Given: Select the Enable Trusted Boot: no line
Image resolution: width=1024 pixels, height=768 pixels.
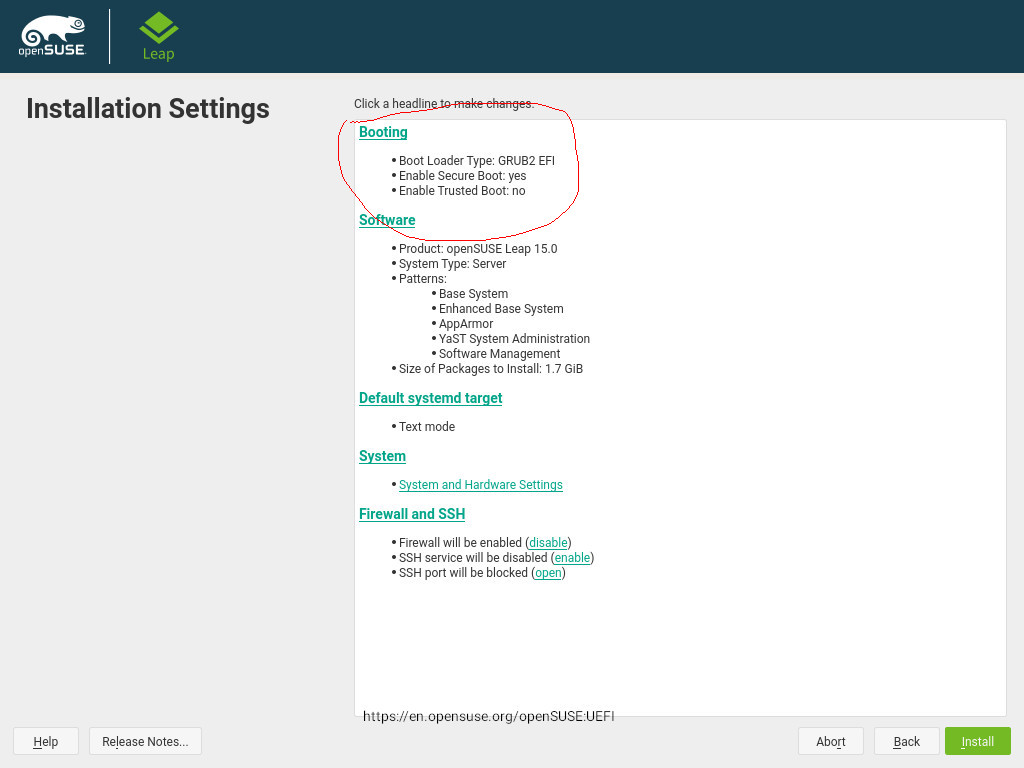Looking at the screenshot, I should 462,191.
